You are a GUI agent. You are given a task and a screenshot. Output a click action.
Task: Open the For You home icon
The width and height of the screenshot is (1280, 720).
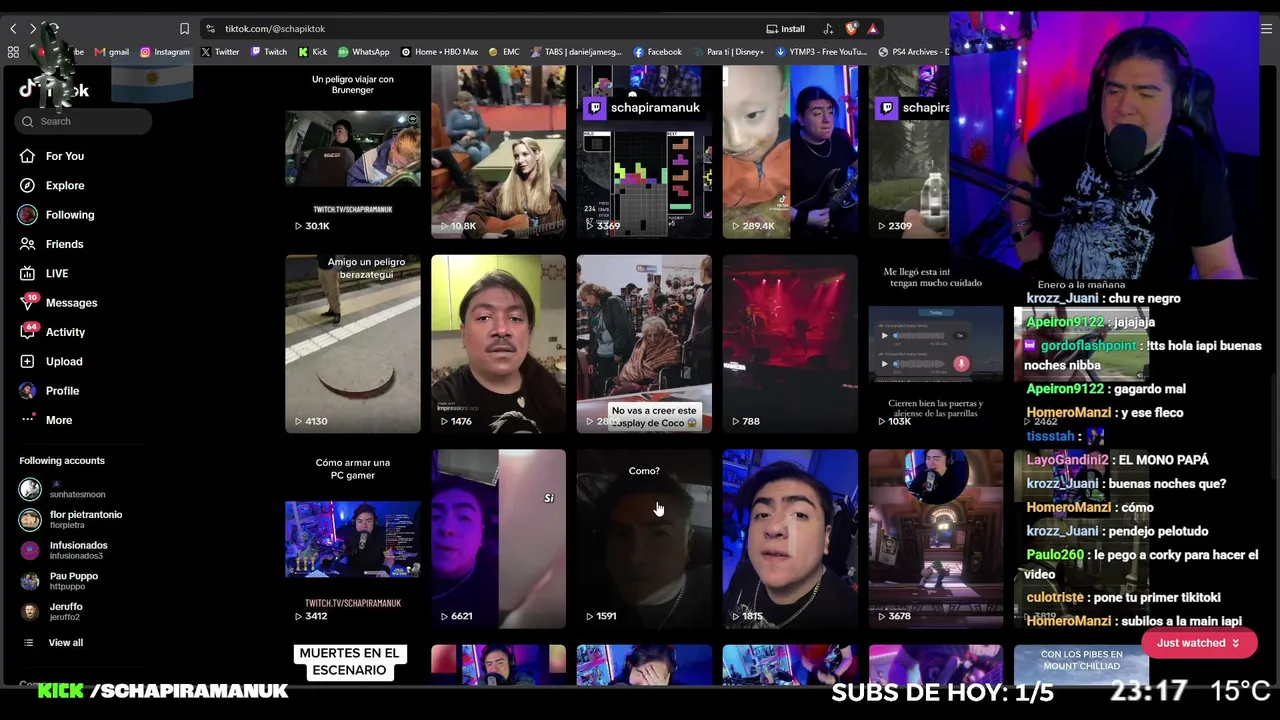pyautogui.click(x=27, y=156)
